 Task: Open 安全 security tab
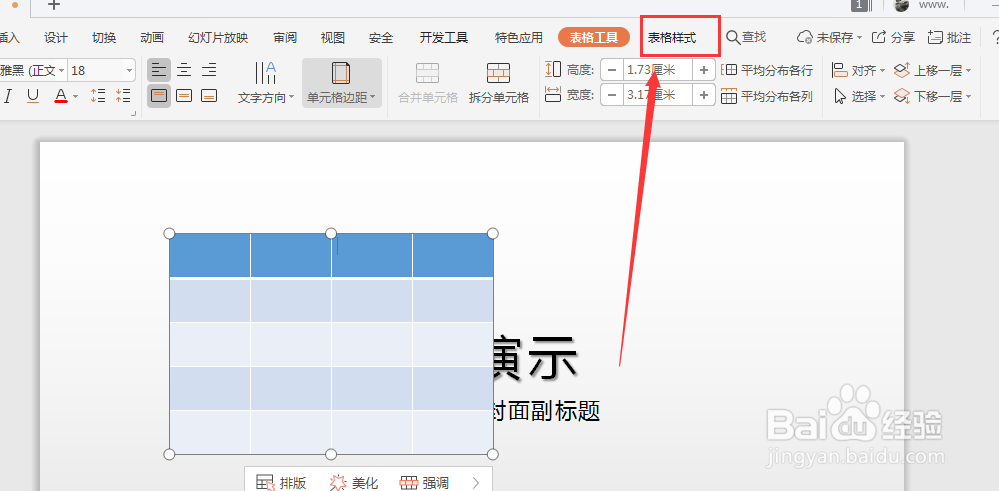tap(381, 38)
